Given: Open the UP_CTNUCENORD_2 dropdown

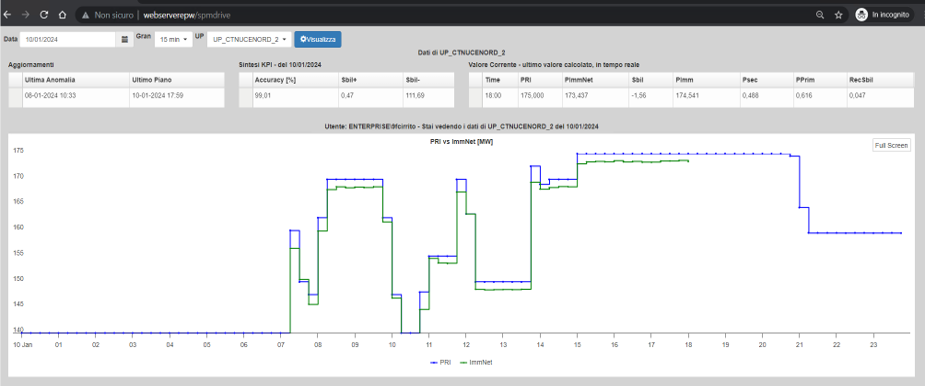Looking at the screenshot, I should [249, 40].
